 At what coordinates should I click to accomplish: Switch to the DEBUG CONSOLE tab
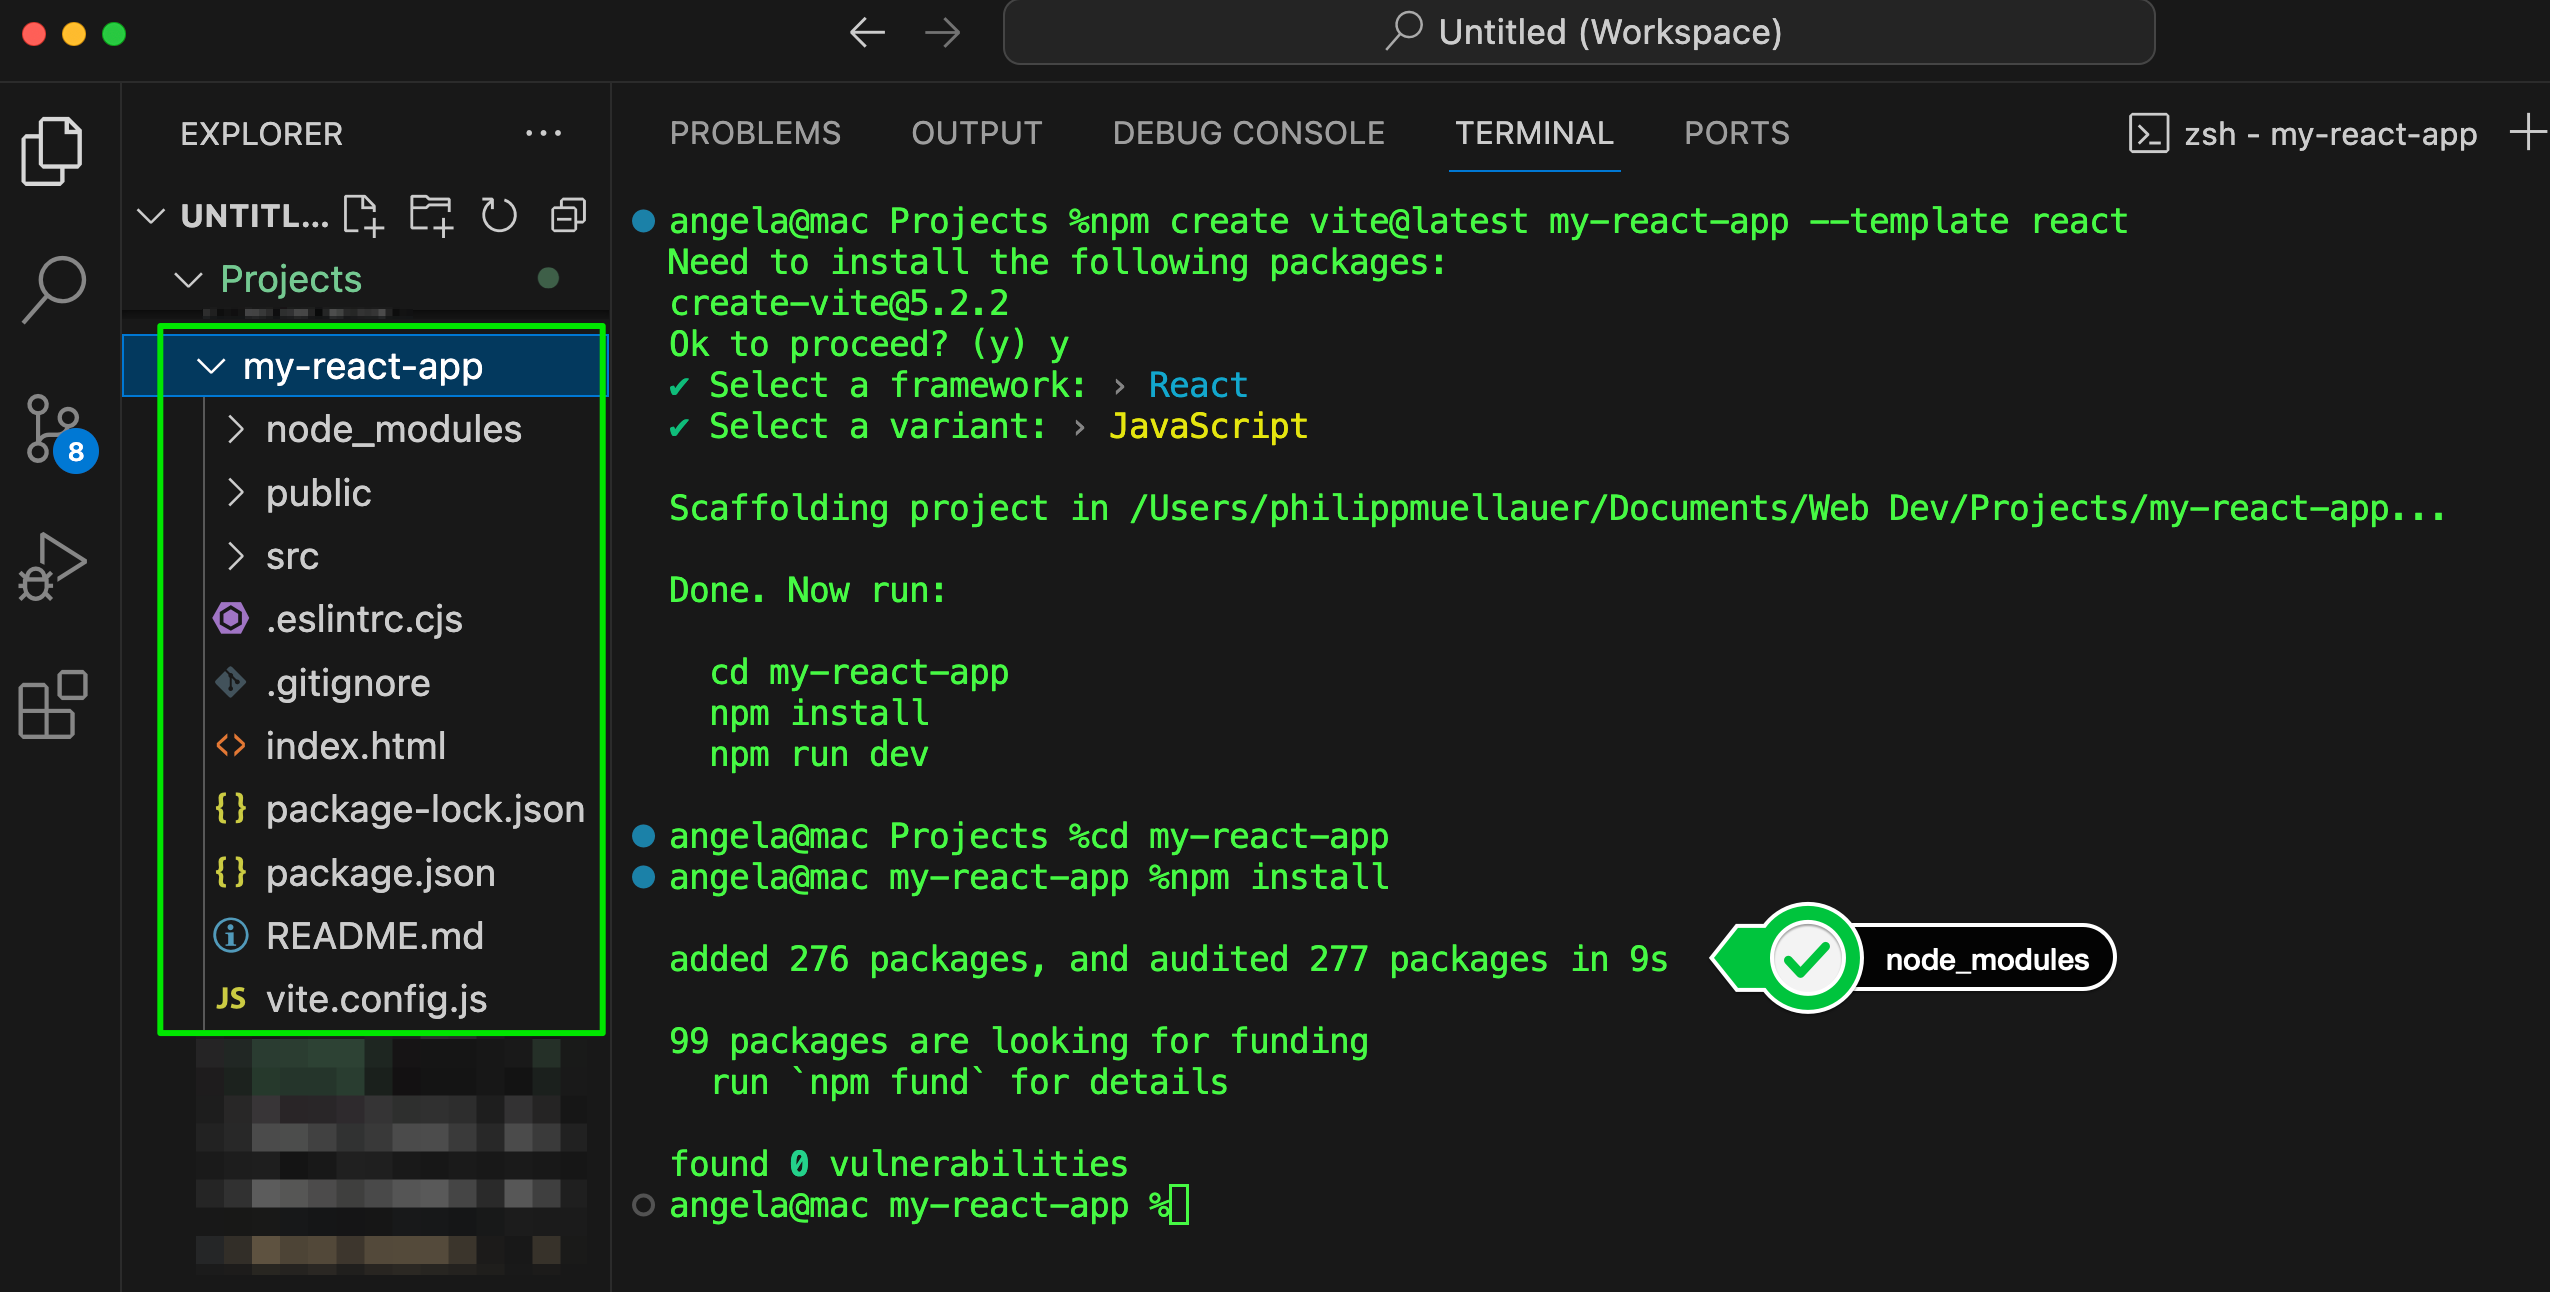tap(1248, 133)
